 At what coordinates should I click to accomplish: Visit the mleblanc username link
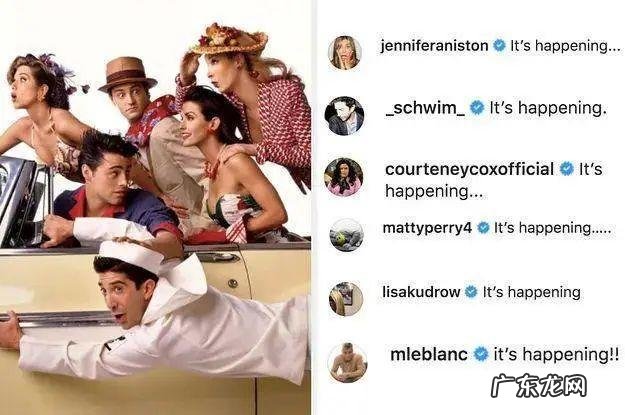coord(429,354)
